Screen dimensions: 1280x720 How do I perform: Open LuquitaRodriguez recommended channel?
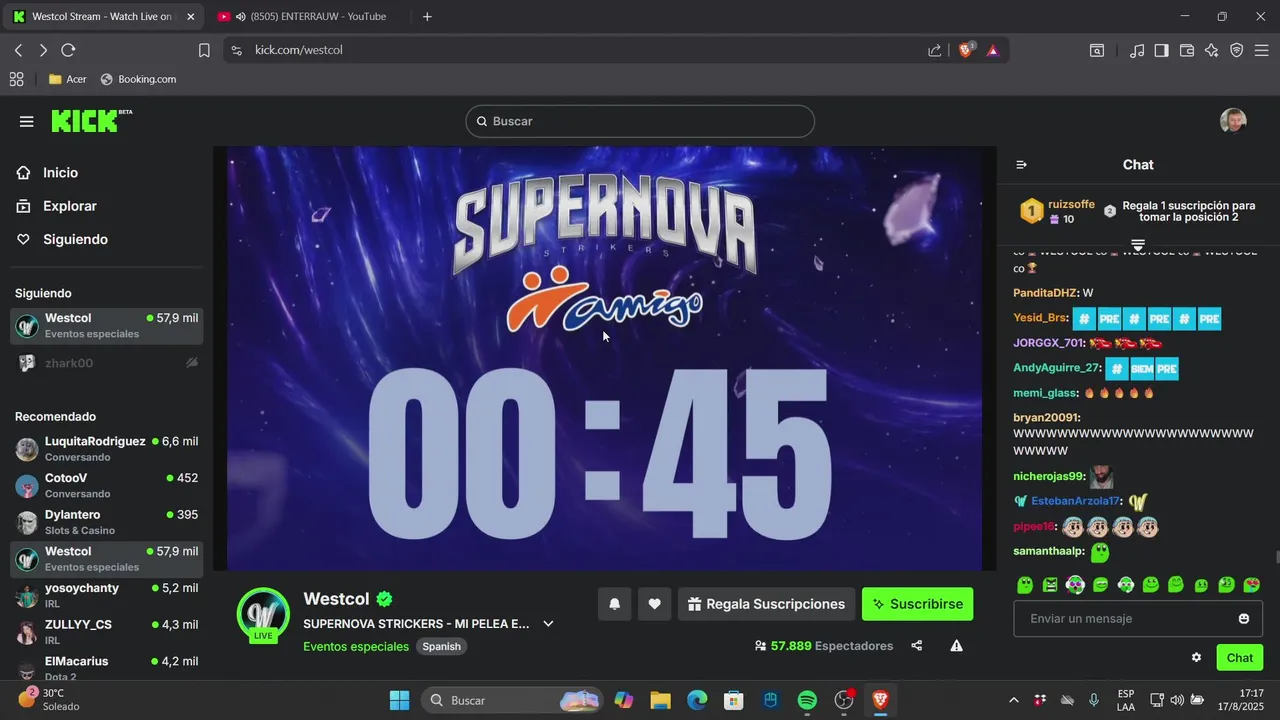coord(106,448)
